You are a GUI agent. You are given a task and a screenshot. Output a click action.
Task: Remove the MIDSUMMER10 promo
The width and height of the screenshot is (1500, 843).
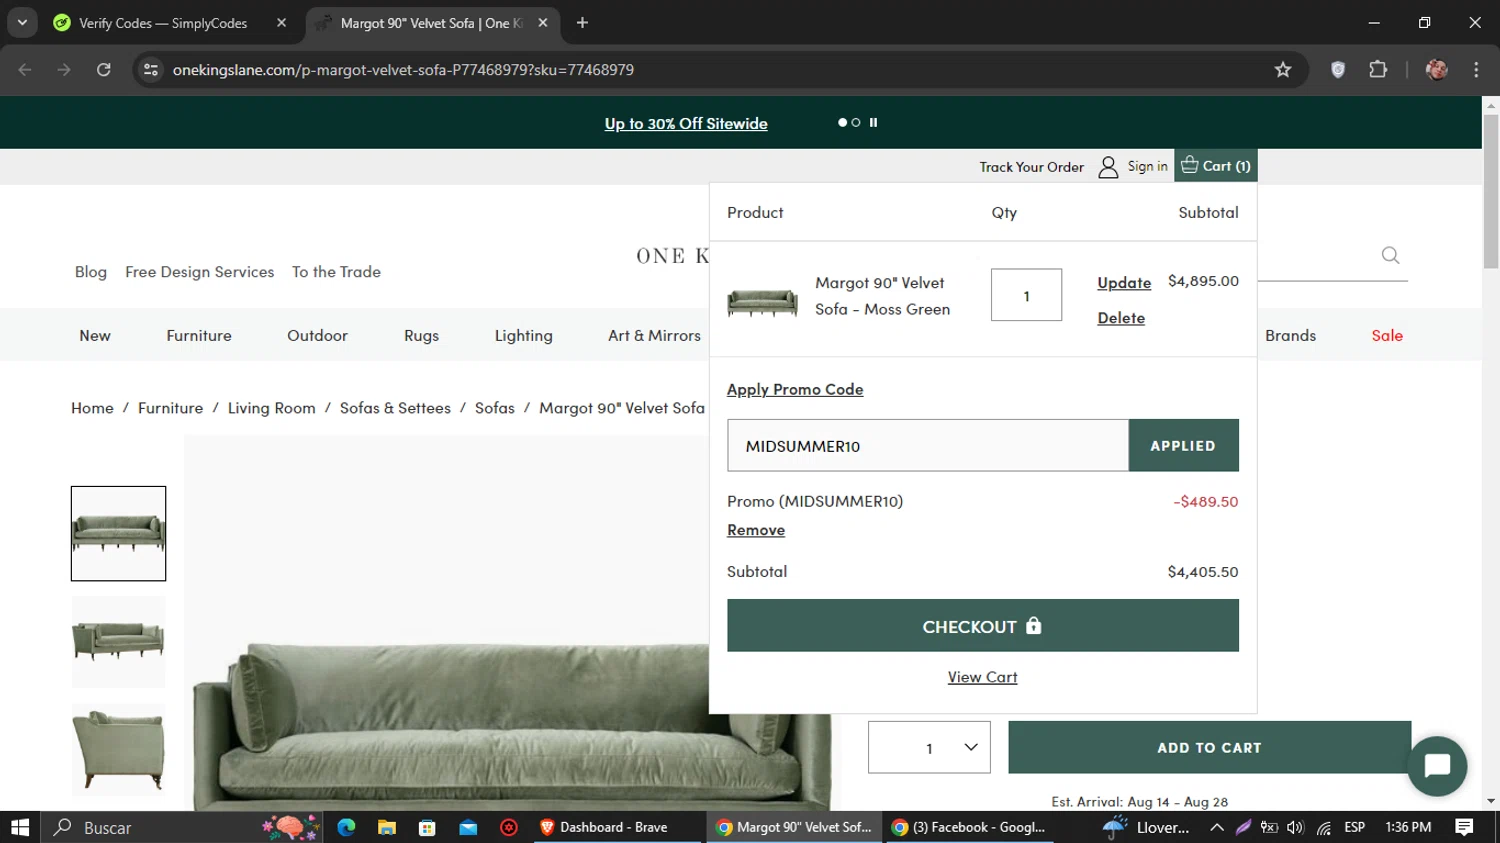pyautogui.click(x=756, y=530)
